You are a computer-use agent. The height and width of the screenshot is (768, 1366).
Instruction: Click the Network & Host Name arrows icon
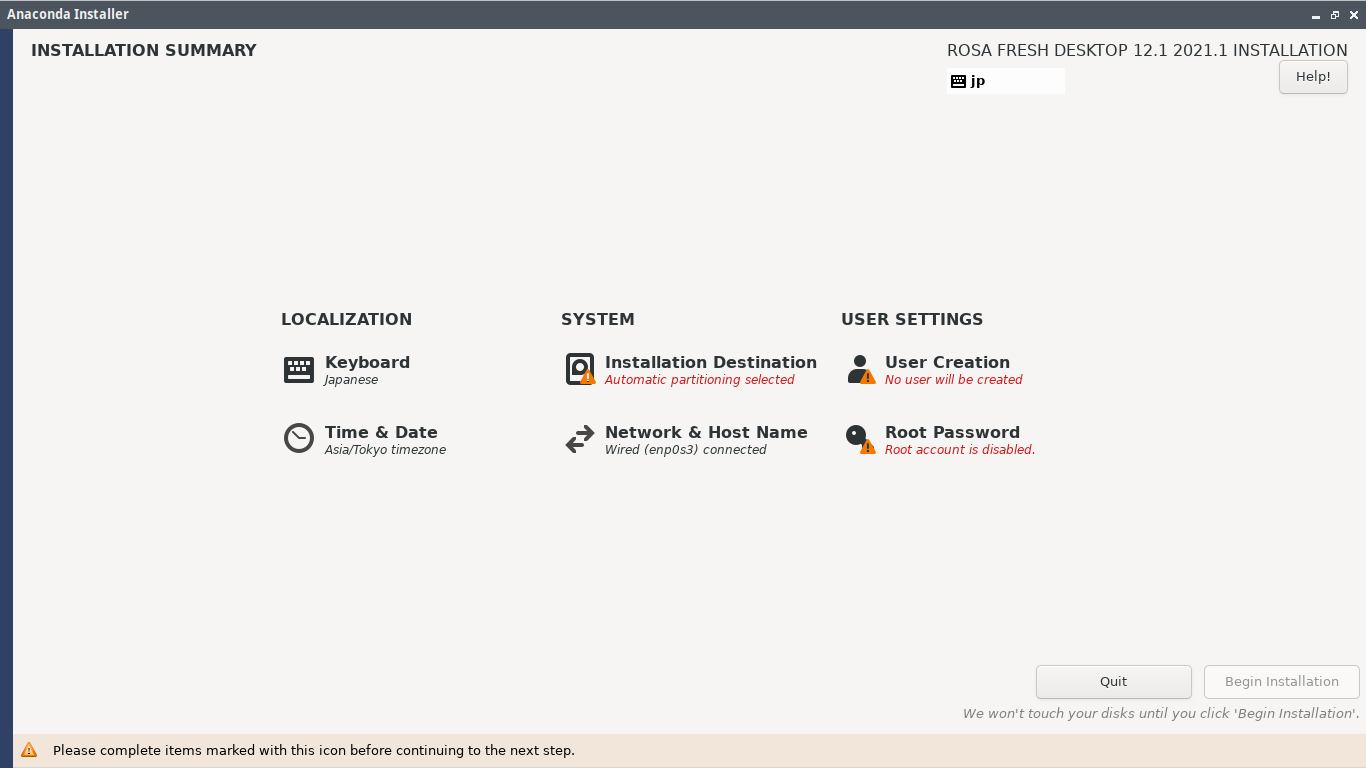pos(580,439)
